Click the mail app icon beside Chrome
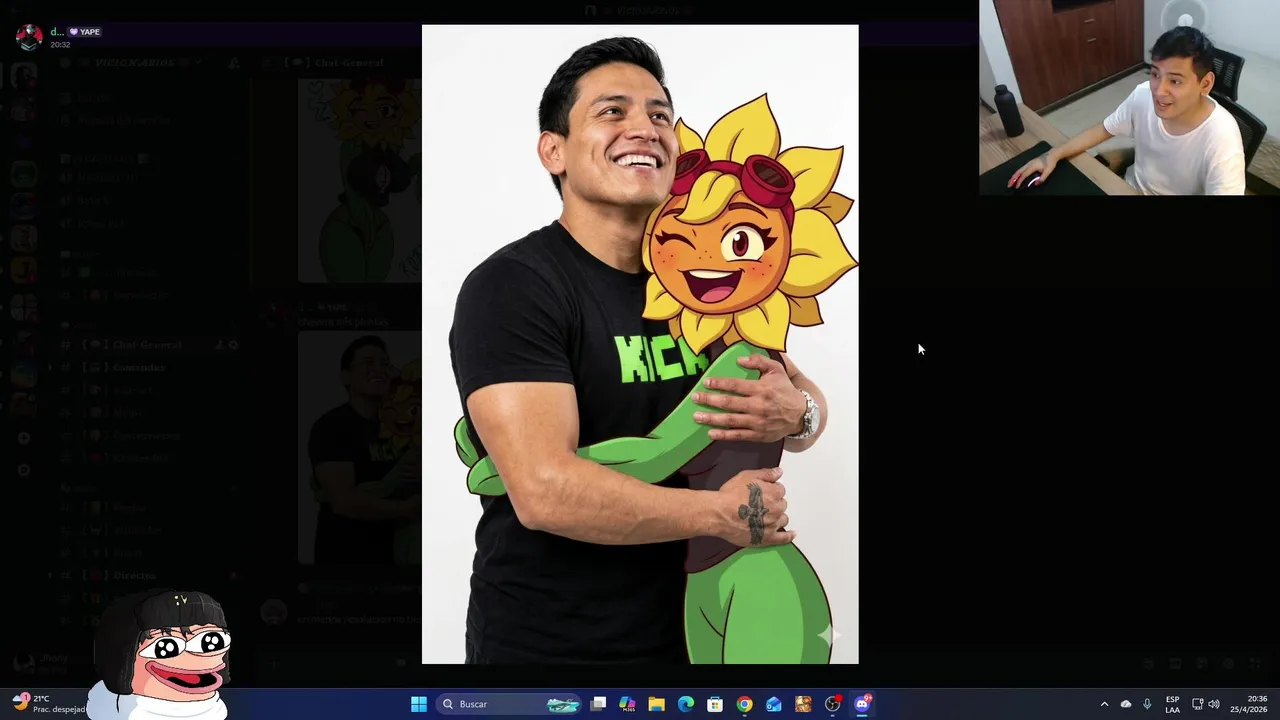The image size is (1280, 720). pyautogui.click(x=774, y=704)
